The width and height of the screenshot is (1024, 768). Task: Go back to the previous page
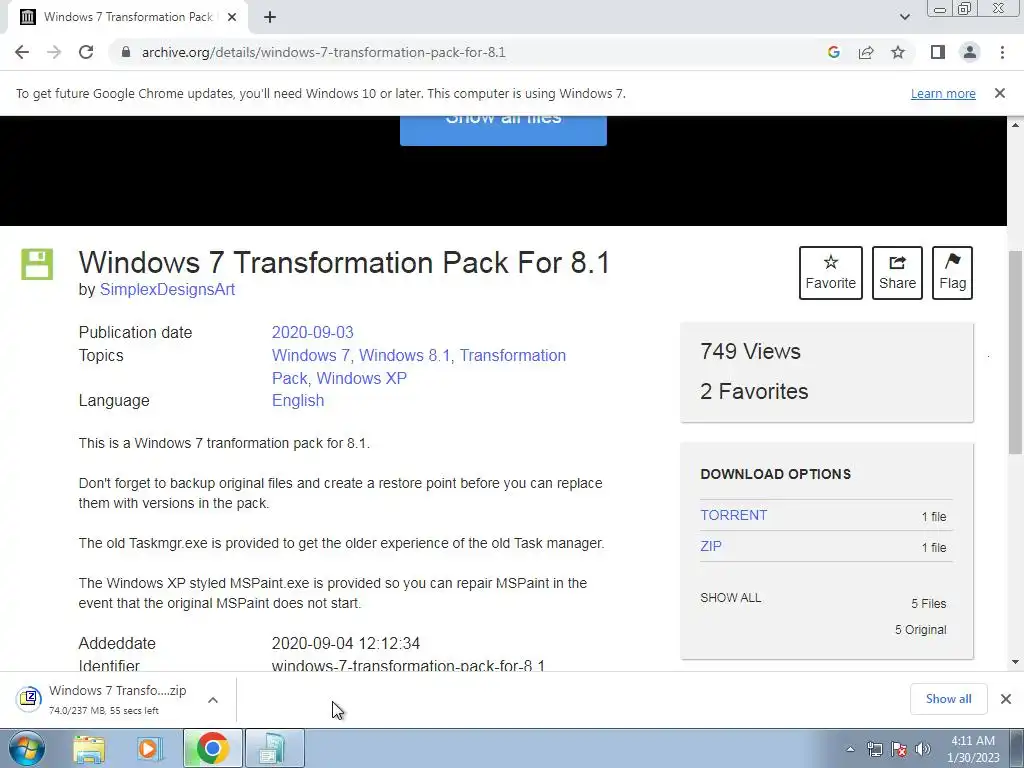pyautogui.click(x=22, y=52)
